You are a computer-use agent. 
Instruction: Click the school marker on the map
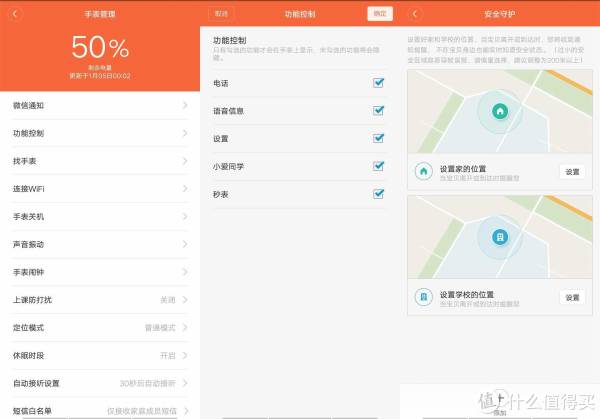500,237
